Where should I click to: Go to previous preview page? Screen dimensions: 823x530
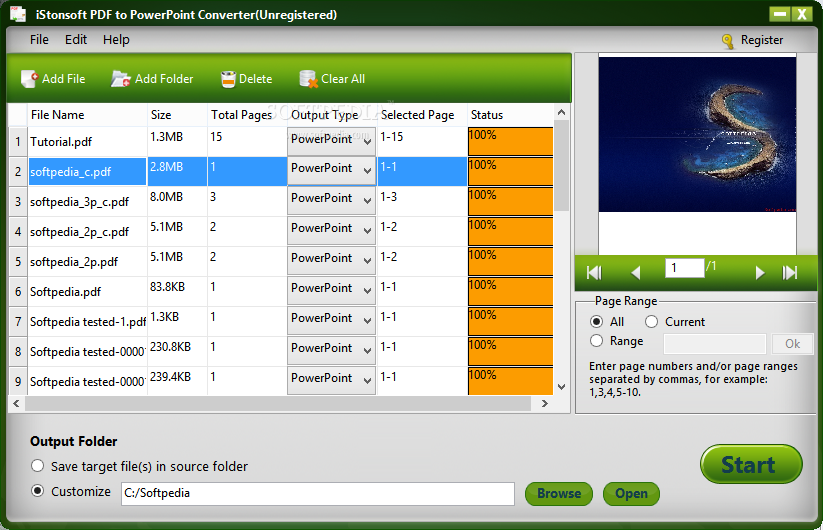(636, 272)
